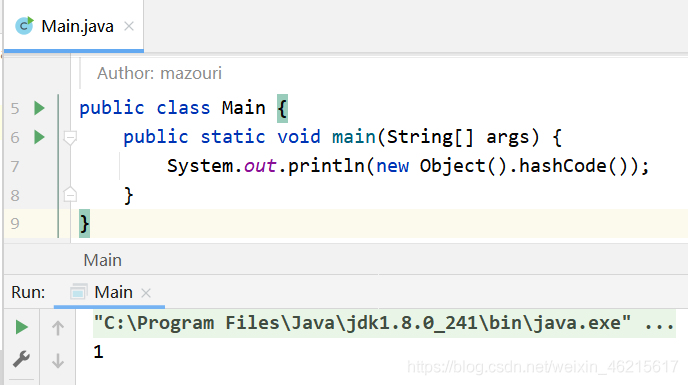Collapse the main method fold marker on line 6

70,138
